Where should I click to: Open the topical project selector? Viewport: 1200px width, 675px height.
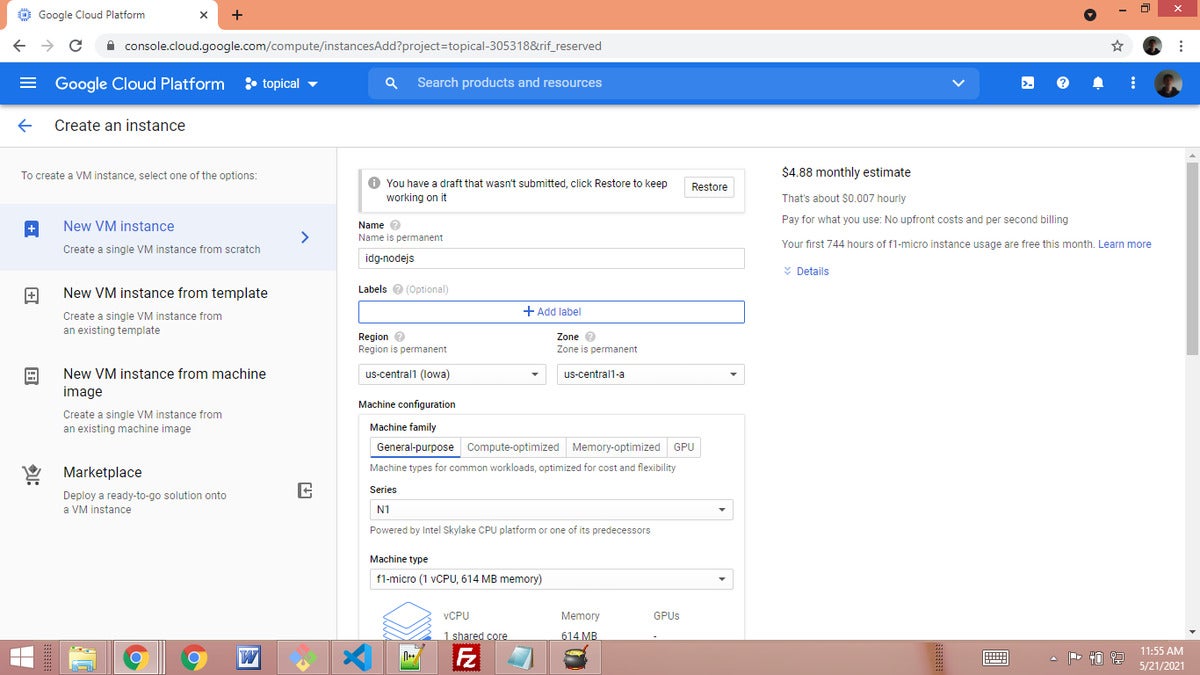click(x=281, y=84)
